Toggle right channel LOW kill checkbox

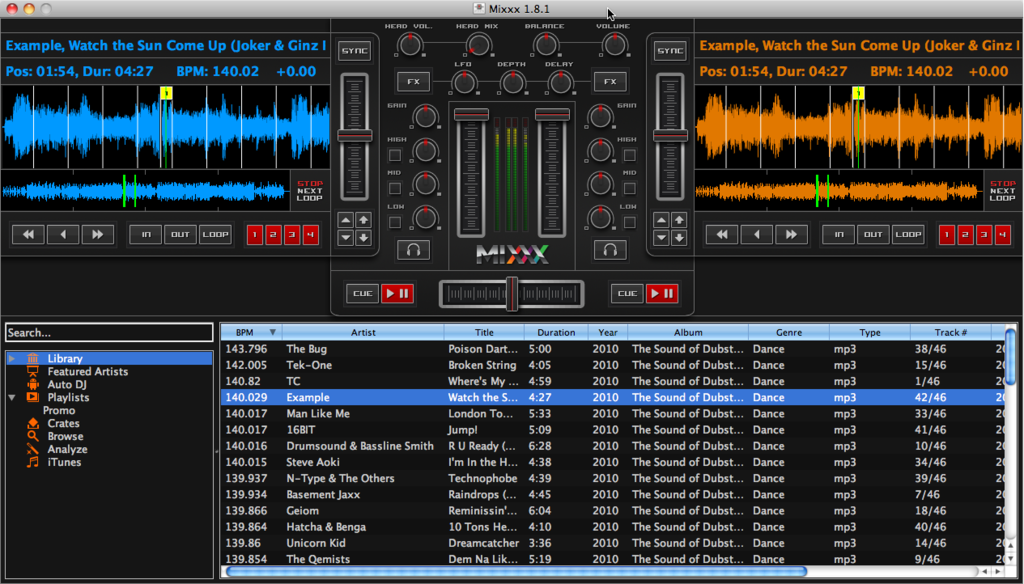tap(630, 223)
